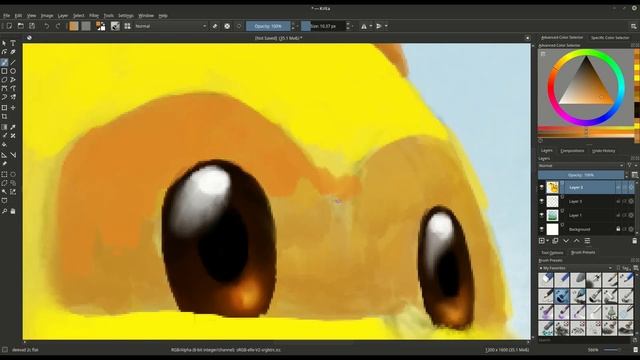Increase brush size with spinner arrow
The height and width of the screenshot is (360, 640).
pos(348,24)
